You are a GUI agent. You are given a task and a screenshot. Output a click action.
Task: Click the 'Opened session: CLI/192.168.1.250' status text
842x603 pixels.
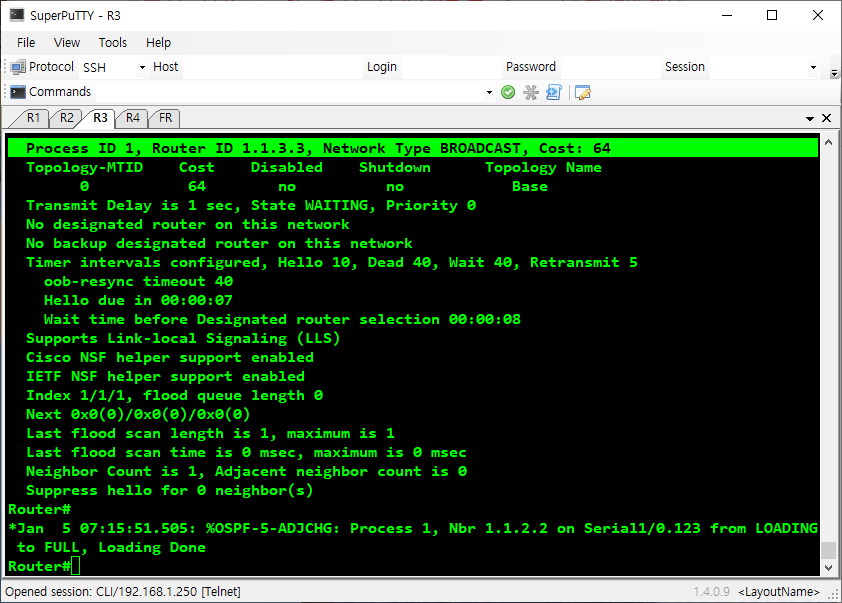coord(123,592)
